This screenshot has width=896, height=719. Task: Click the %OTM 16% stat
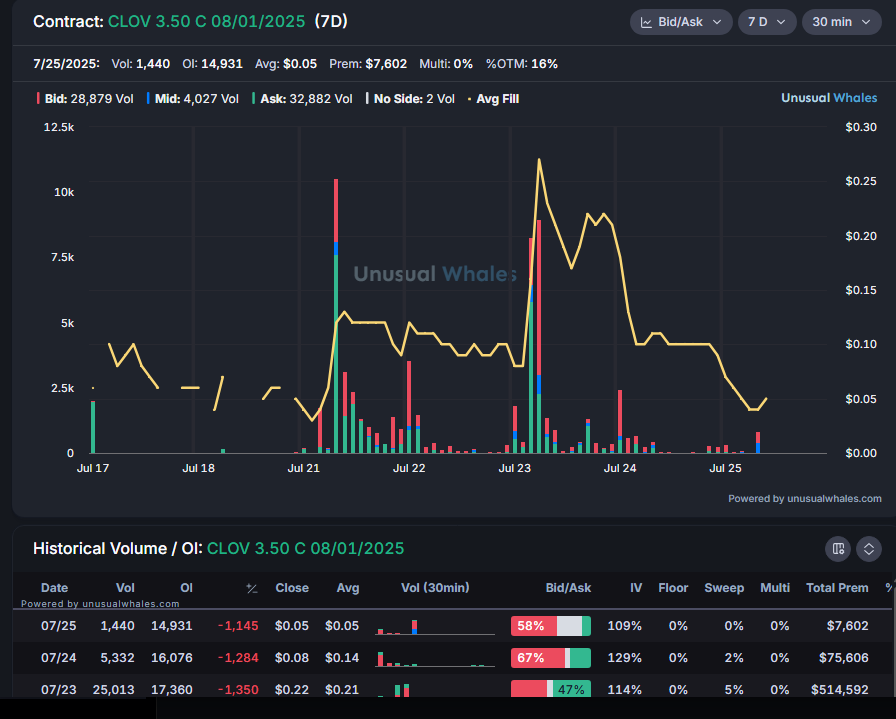click(522, 63)
